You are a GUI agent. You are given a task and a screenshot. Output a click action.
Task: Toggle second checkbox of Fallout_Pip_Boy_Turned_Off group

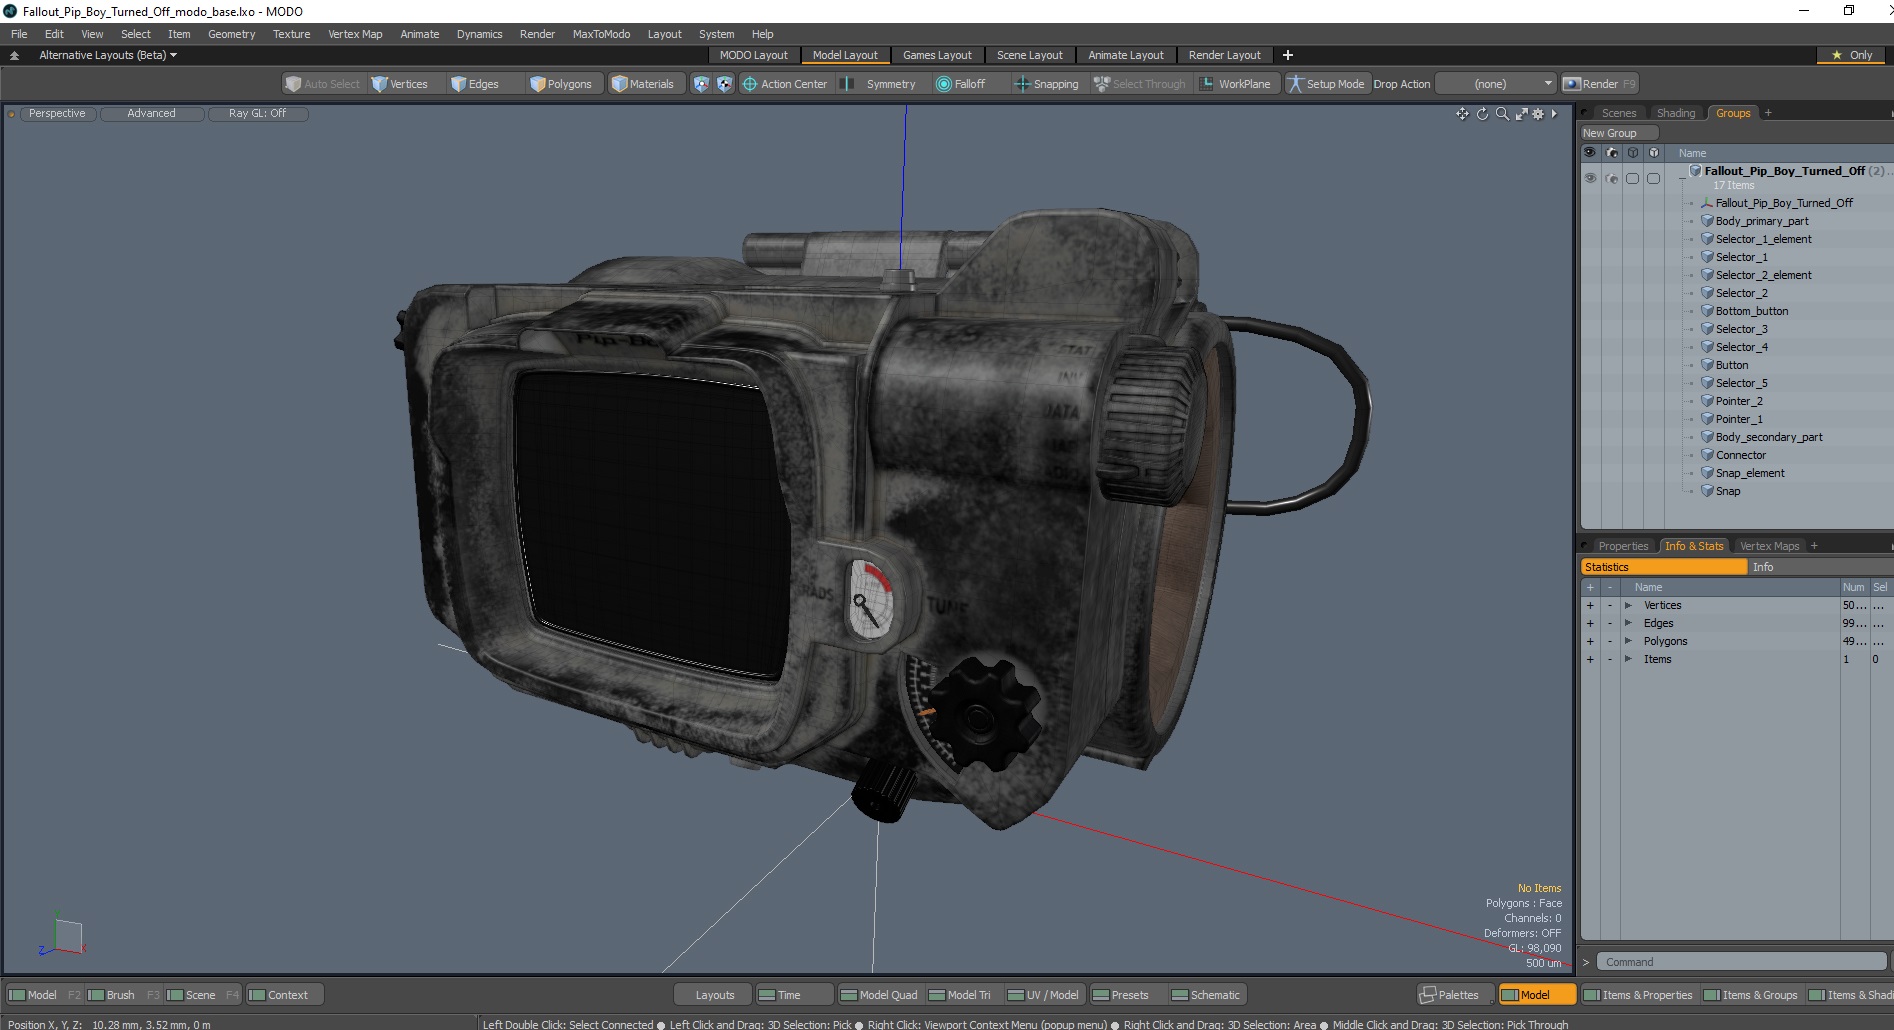1654,178
